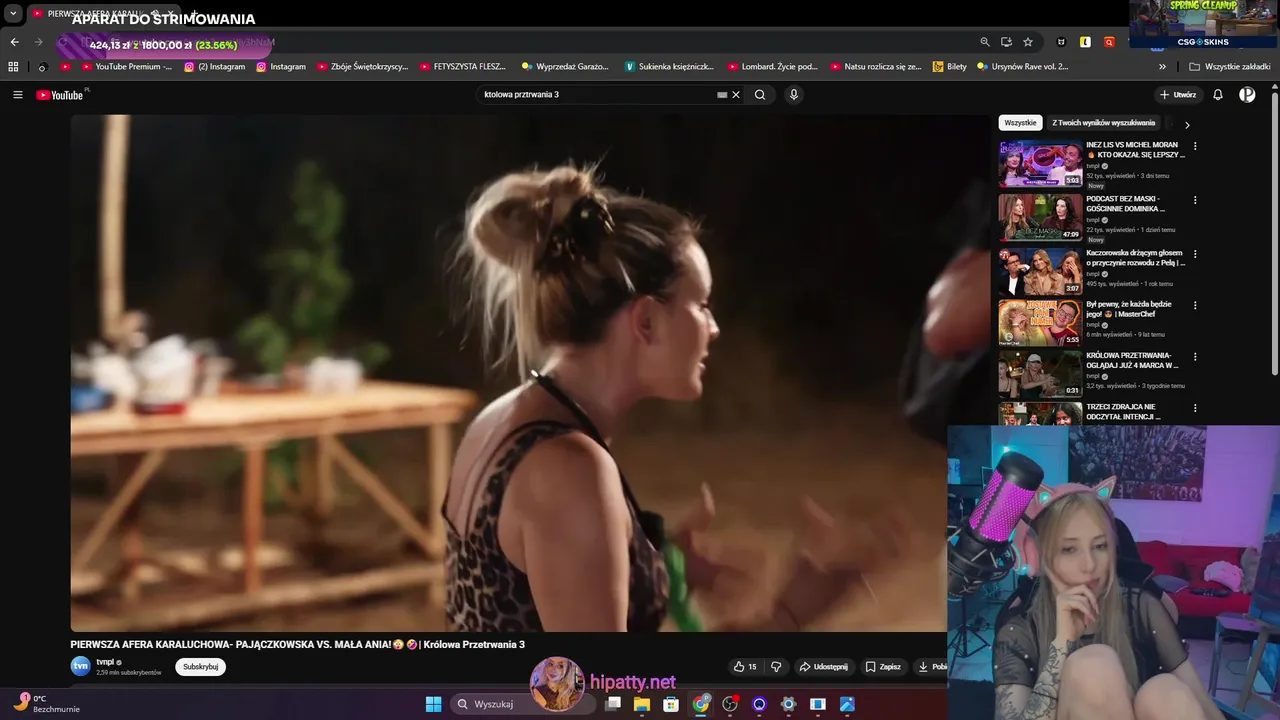Show more filter chips with right arrow

1187,125
